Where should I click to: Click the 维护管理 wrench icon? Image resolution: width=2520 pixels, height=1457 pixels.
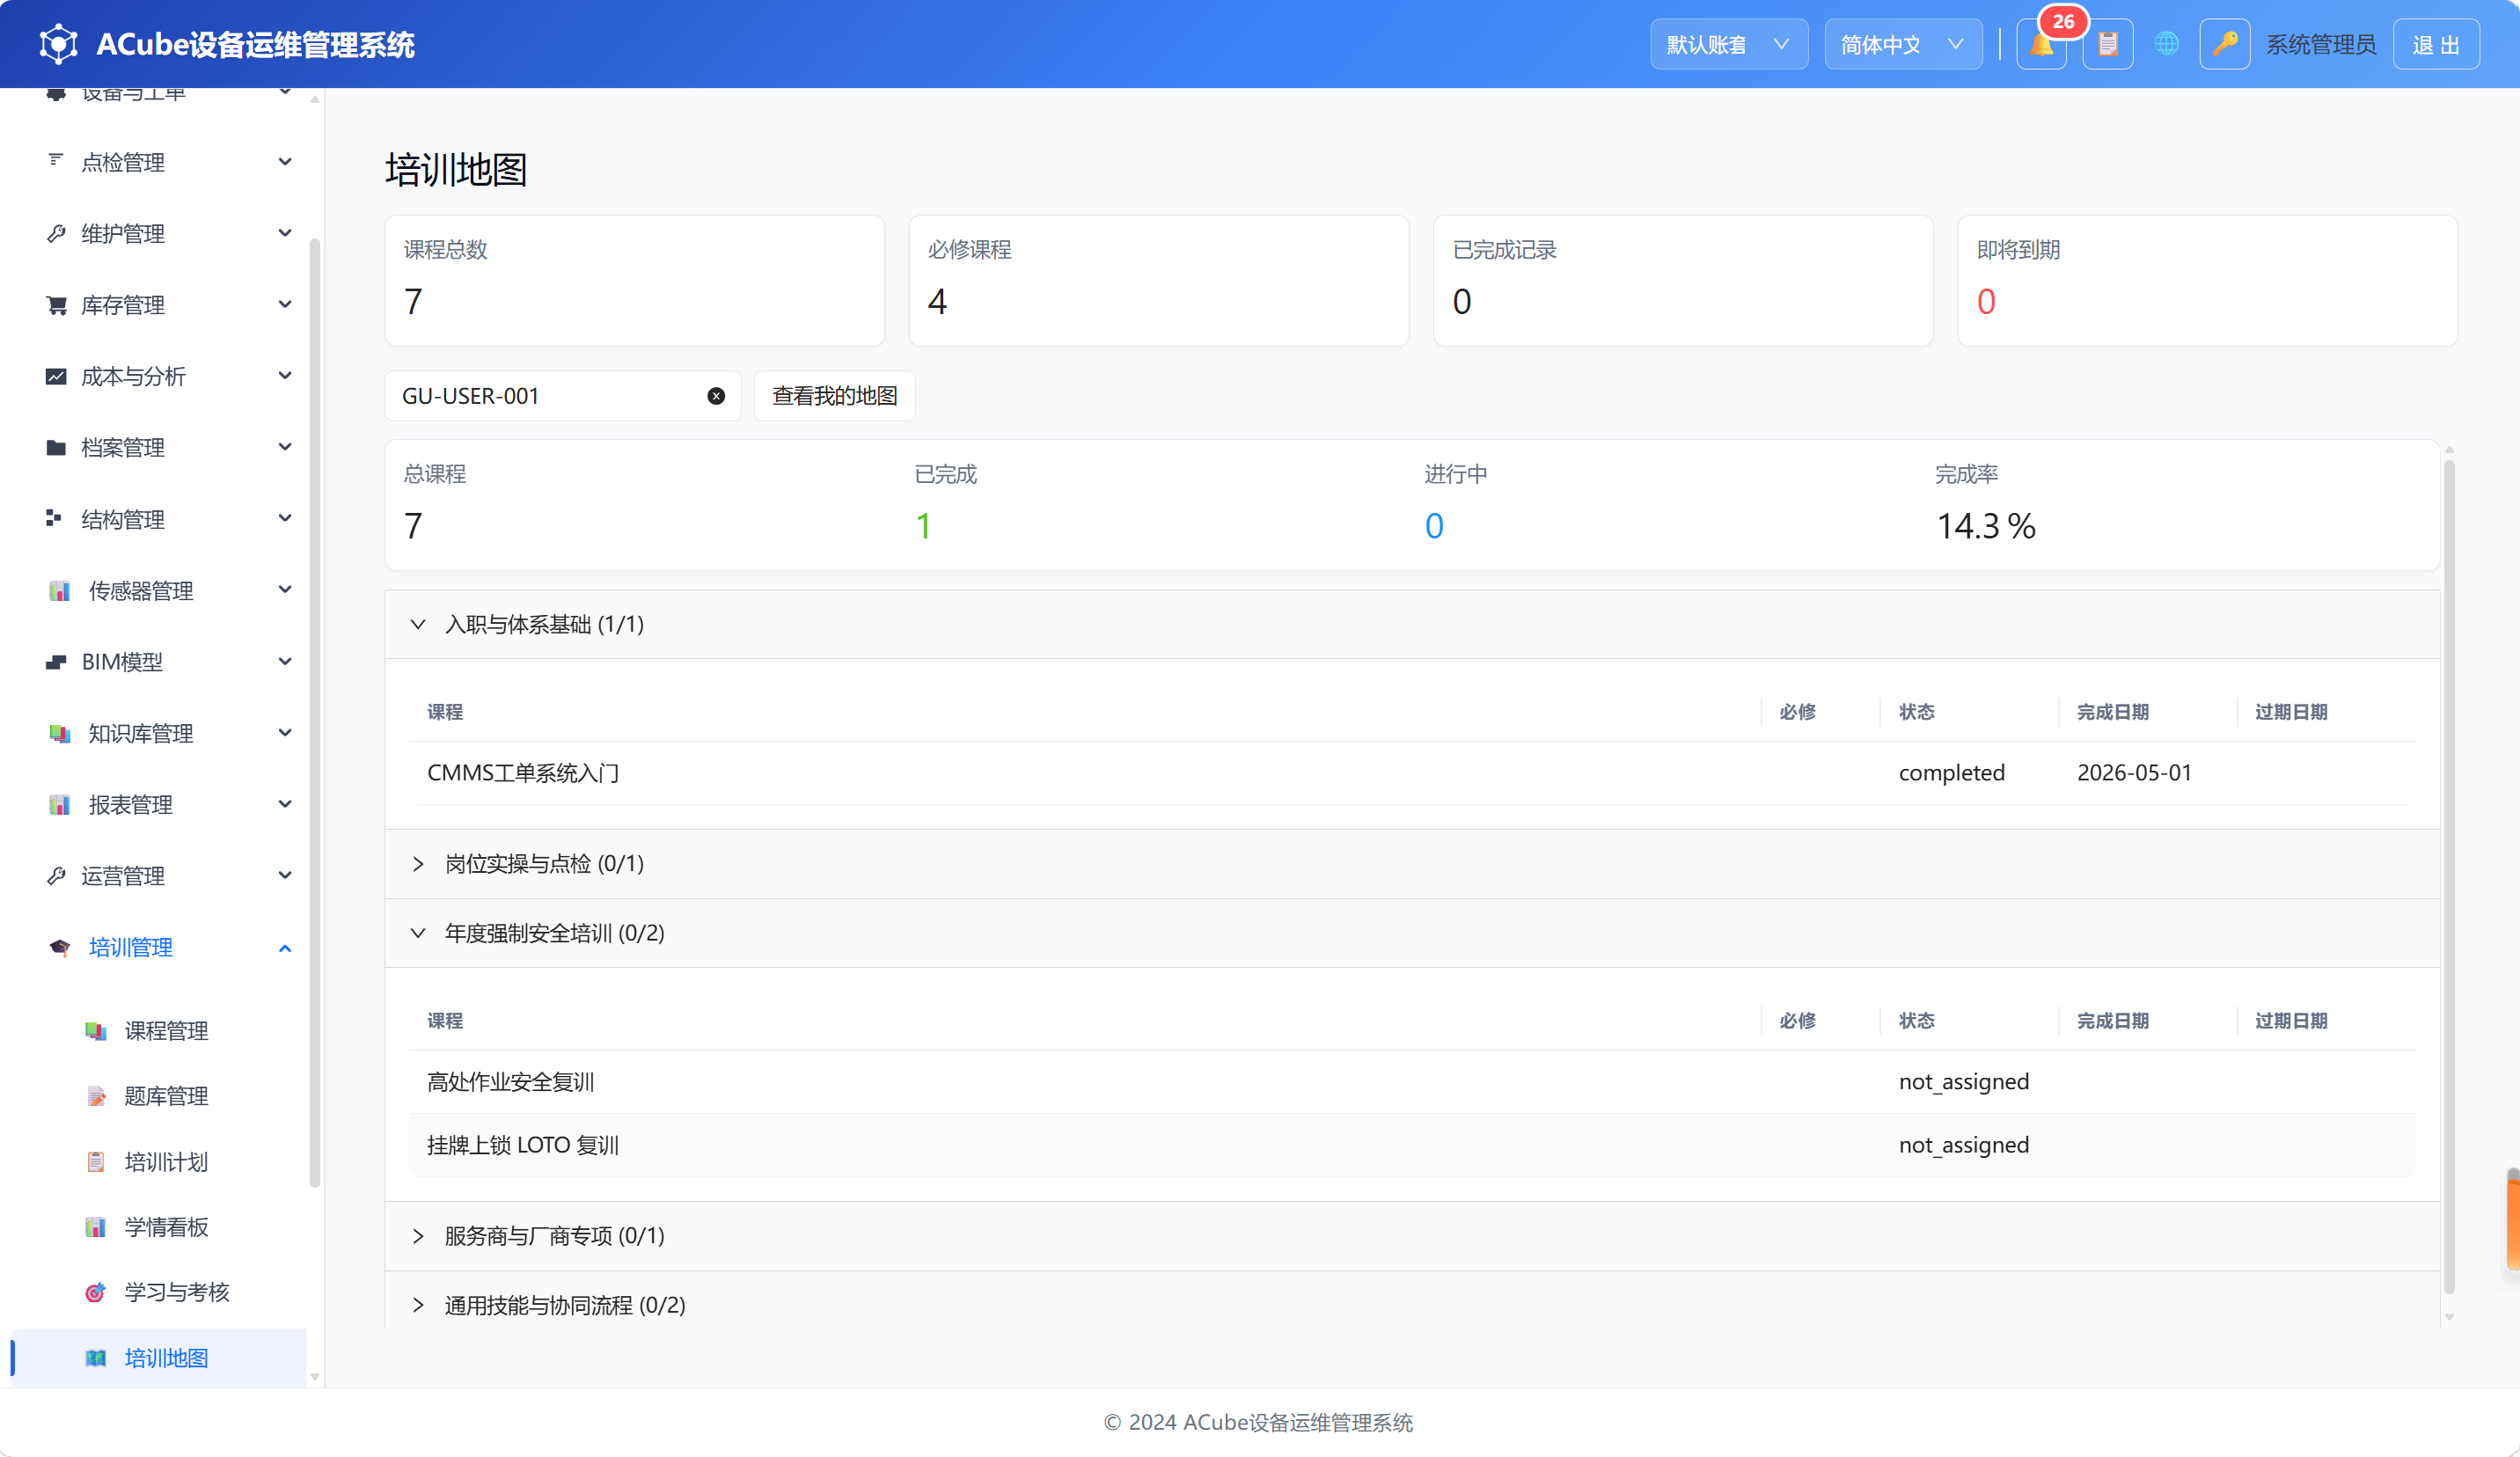pos(56,233)
